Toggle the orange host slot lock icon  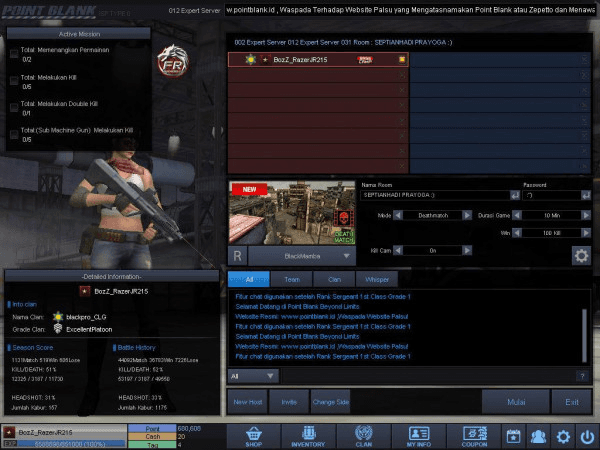402,59
